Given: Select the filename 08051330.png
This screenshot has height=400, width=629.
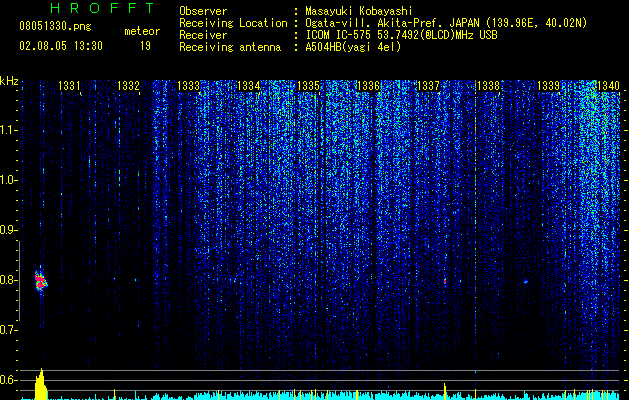Looking at the screenshot, I should point(55,27).
